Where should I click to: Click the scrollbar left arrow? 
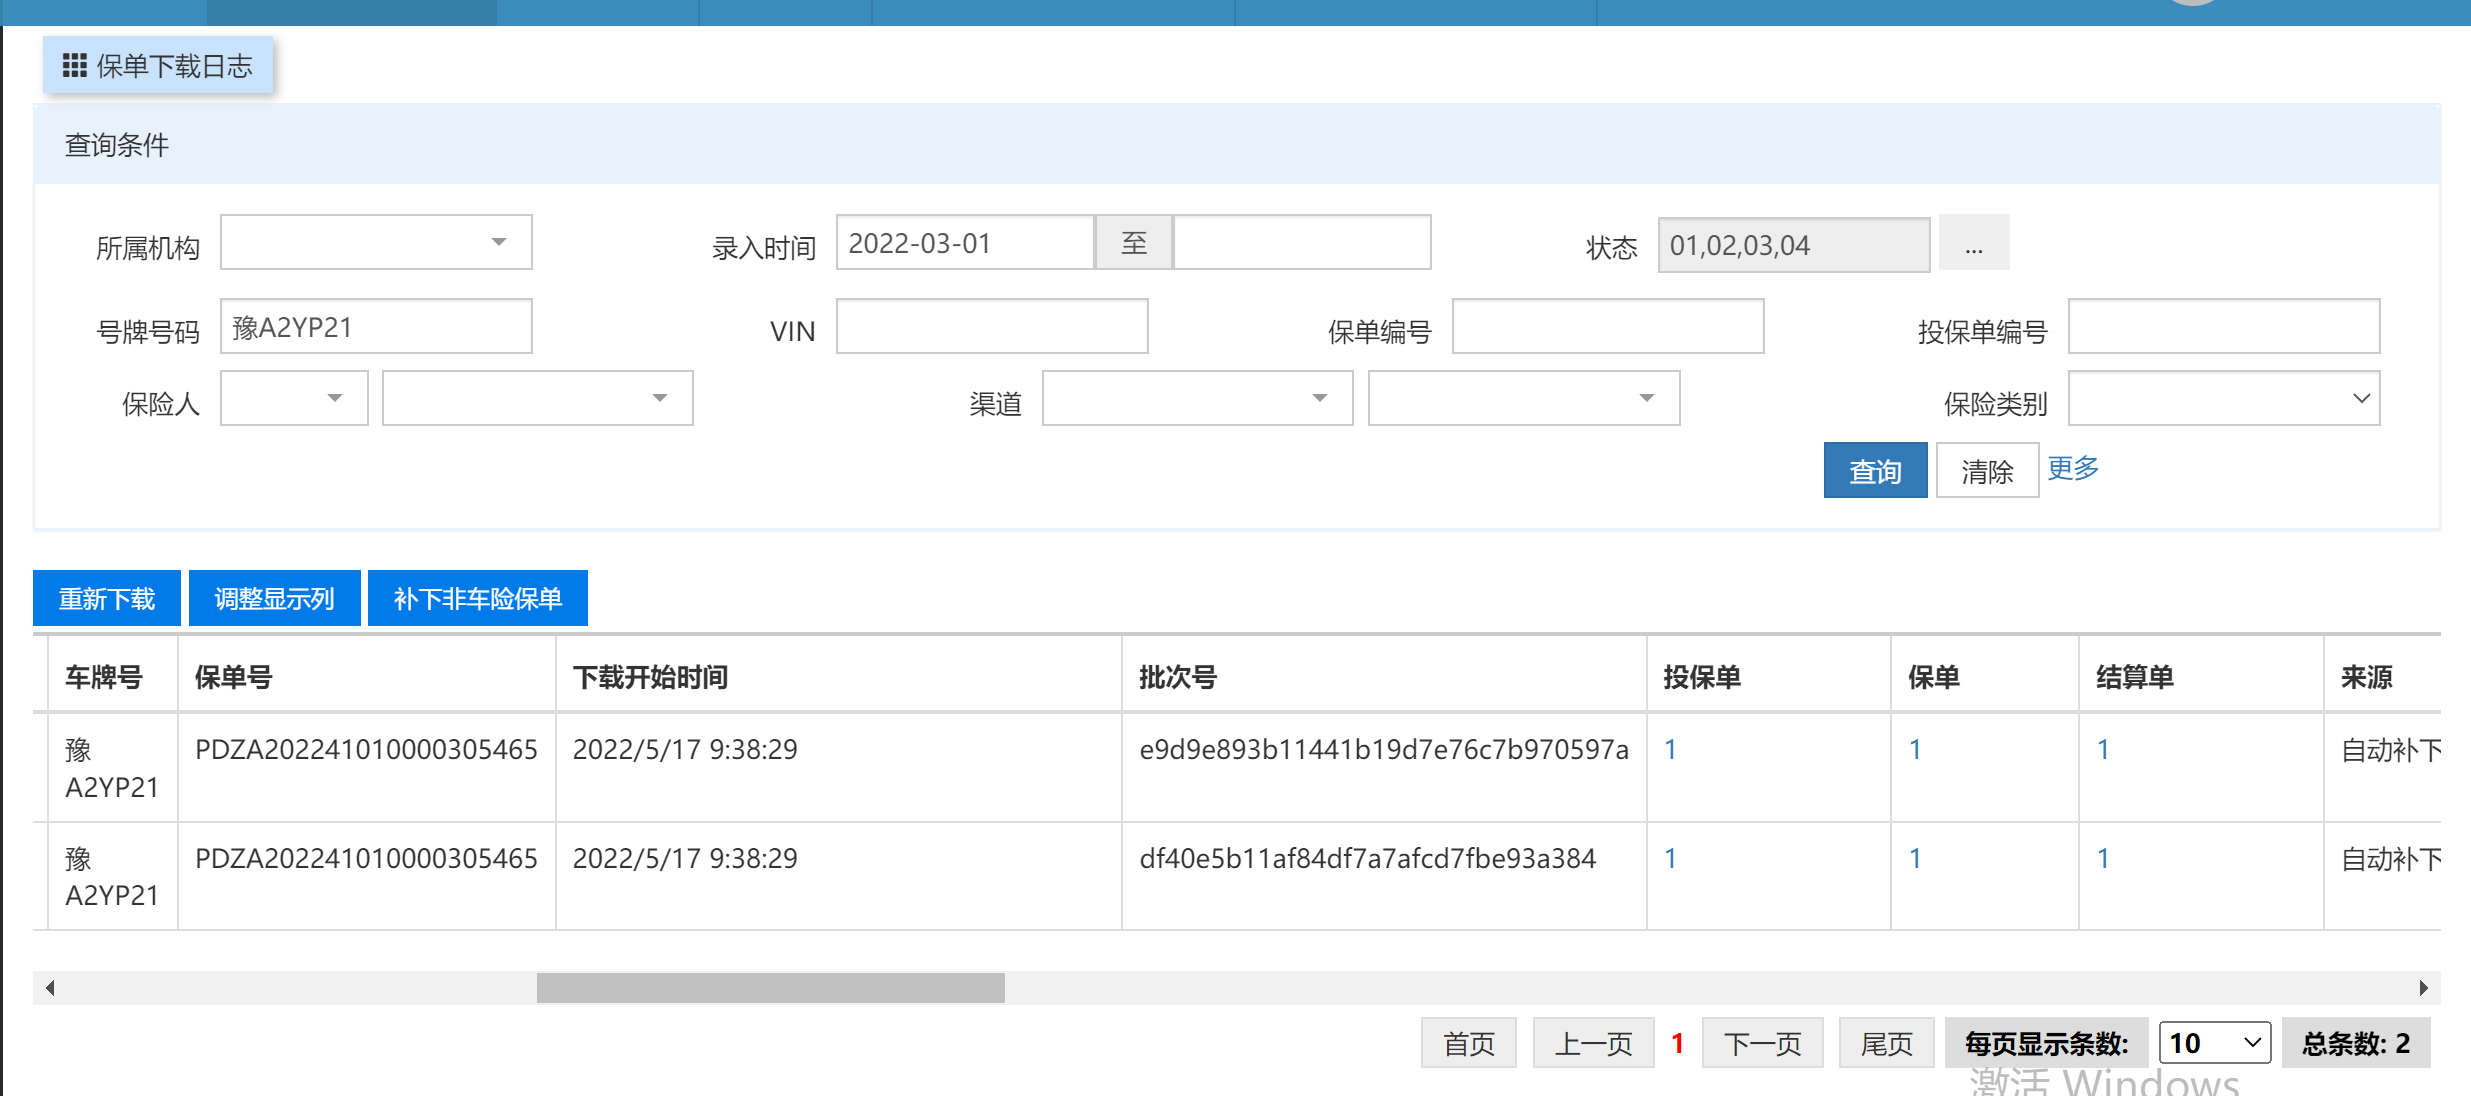click(50, 988)
